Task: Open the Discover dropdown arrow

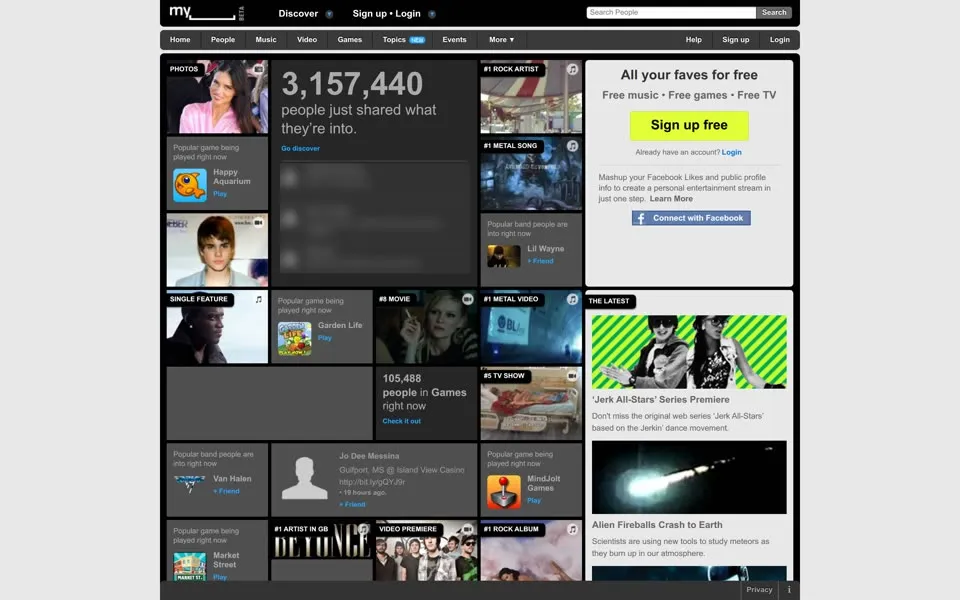Action: point(329,14)
